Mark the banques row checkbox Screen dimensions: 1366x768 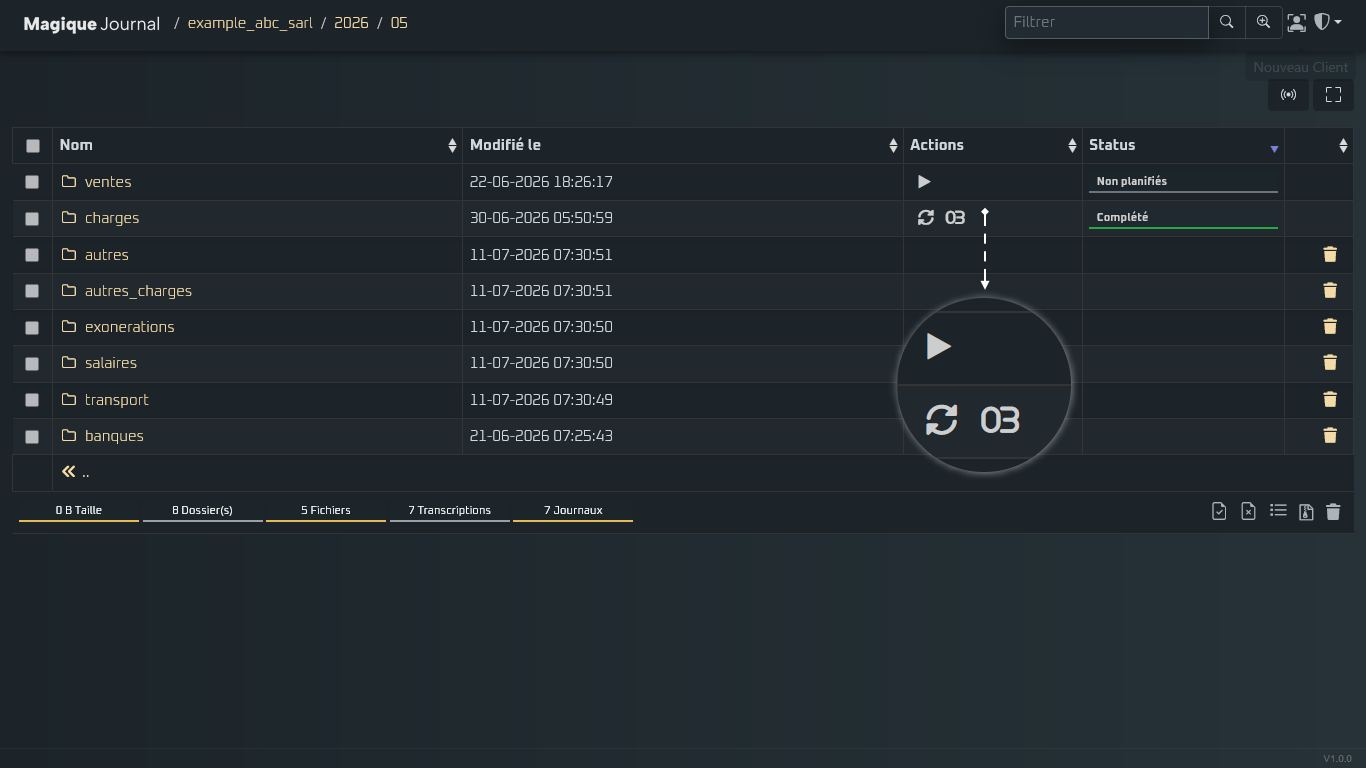32,436
